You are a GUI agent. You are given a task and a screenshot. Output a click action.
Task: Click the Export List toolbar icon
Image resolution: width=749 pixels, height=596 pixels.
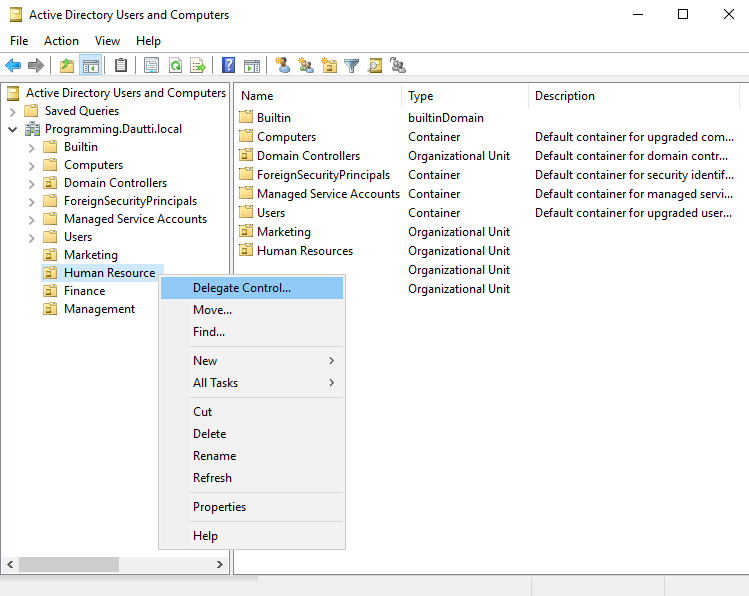198,65
